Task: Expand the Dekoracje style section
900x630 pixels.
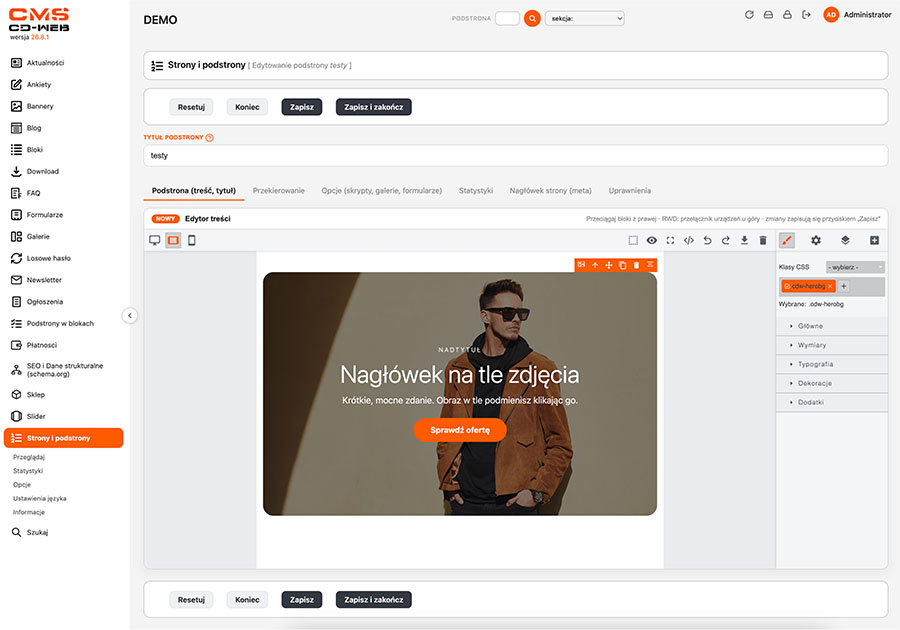Action: (x=832, y=383)
